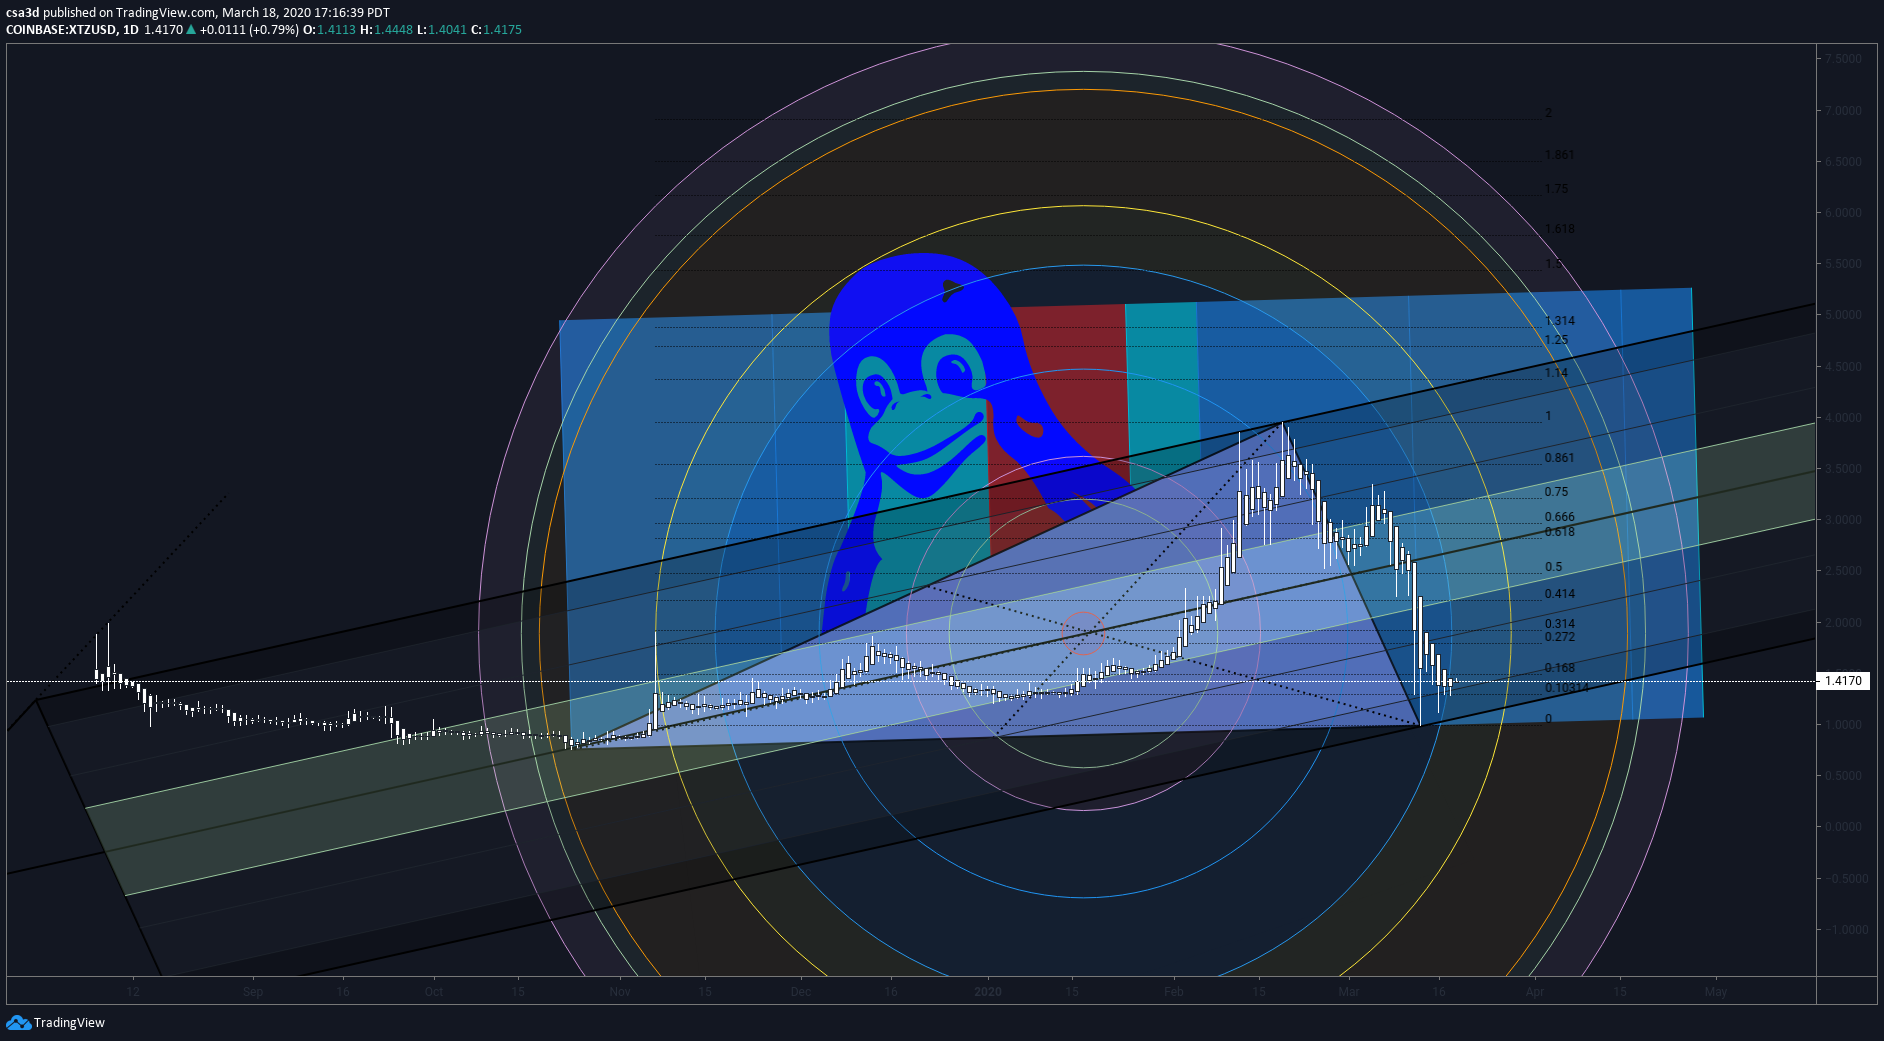Click the Oct label on time axis
Image resolution: width=1884 pixels, height=1041 pixels.
tap(433, 991)
